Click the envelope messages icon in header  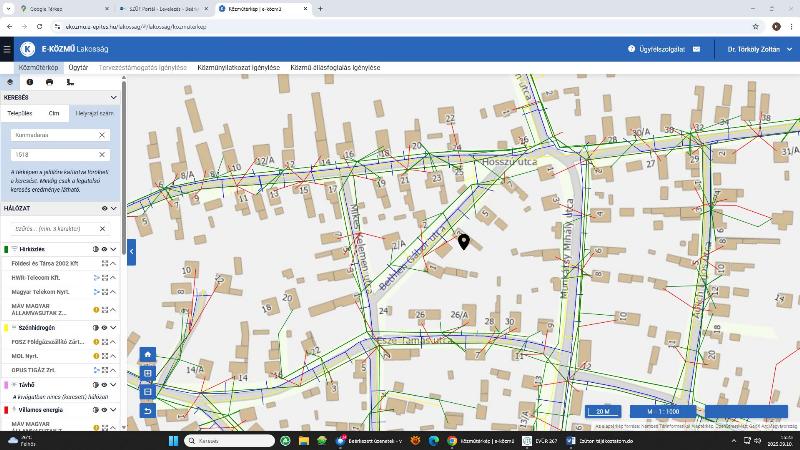coord(696,49)
